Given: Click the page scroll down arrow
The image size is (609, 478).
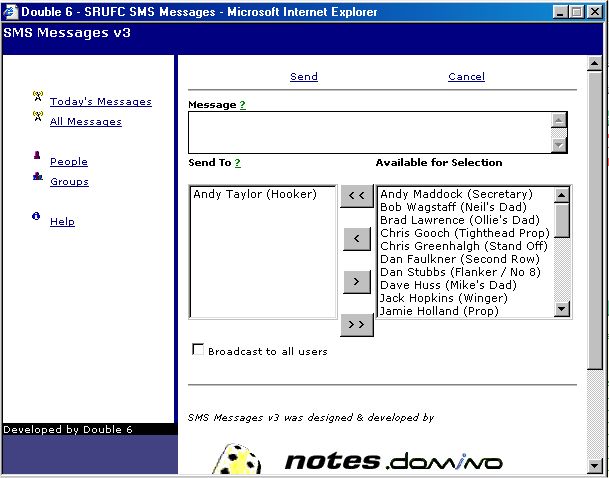Looking at the screenshot, I should 595,465.
